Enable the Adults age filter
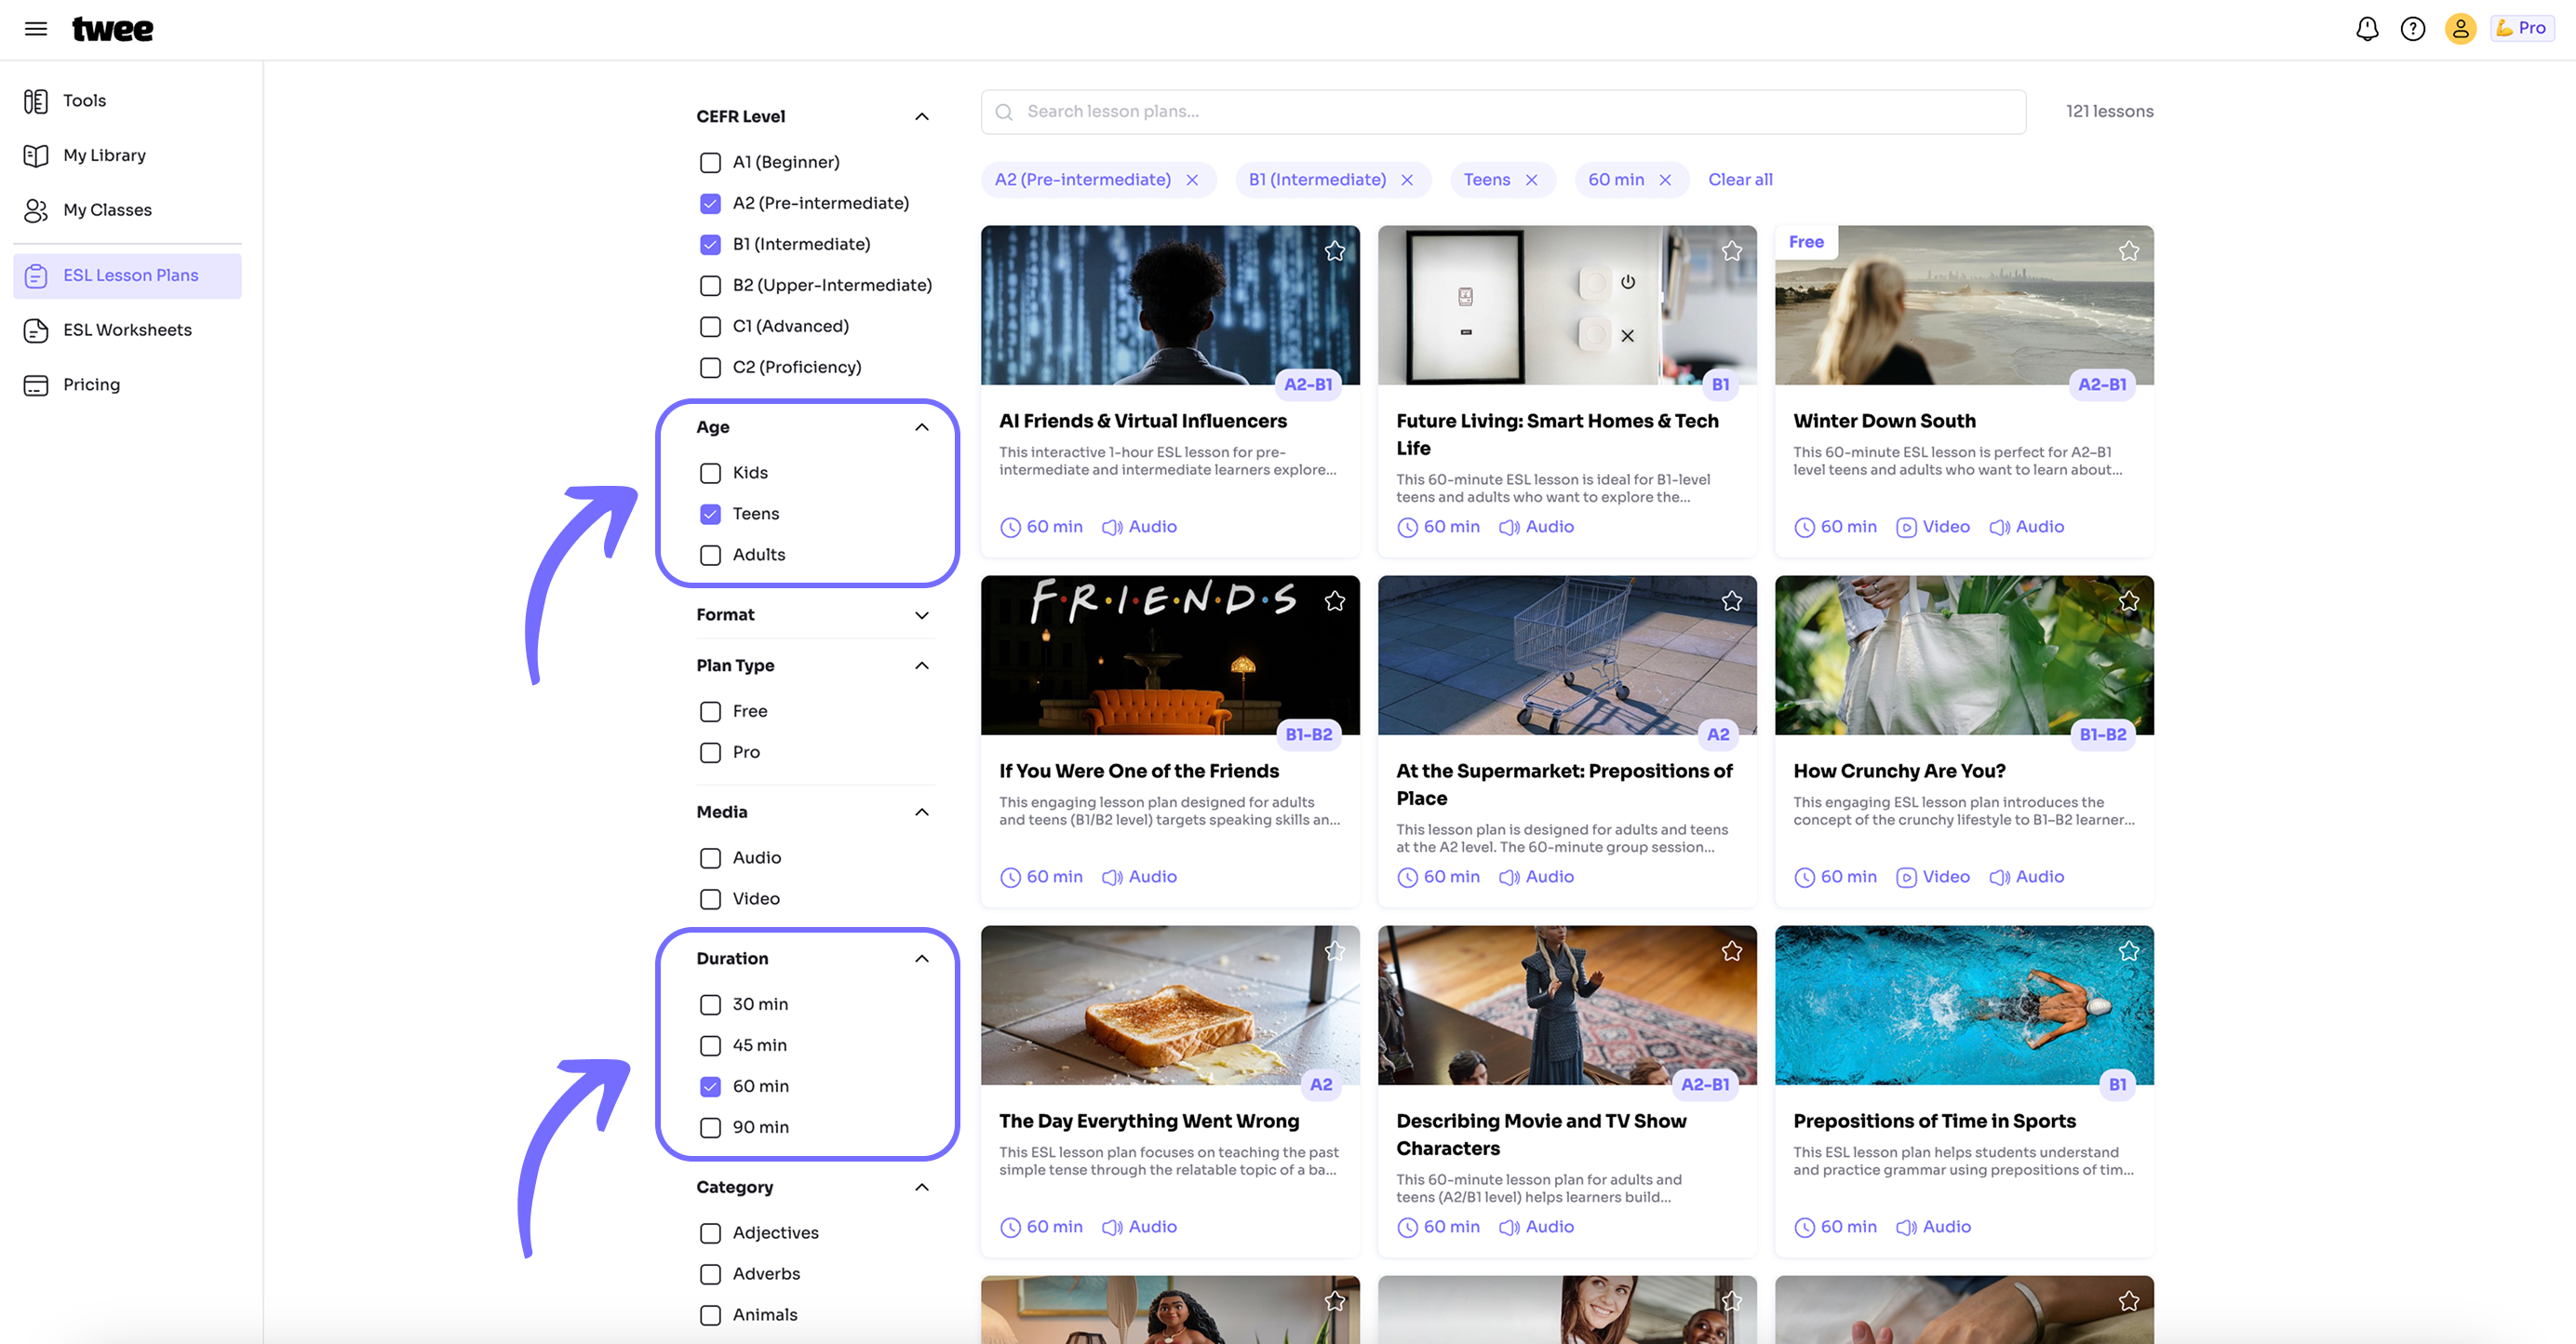This screenshot has width=2576, height=1344. [710, 555]
